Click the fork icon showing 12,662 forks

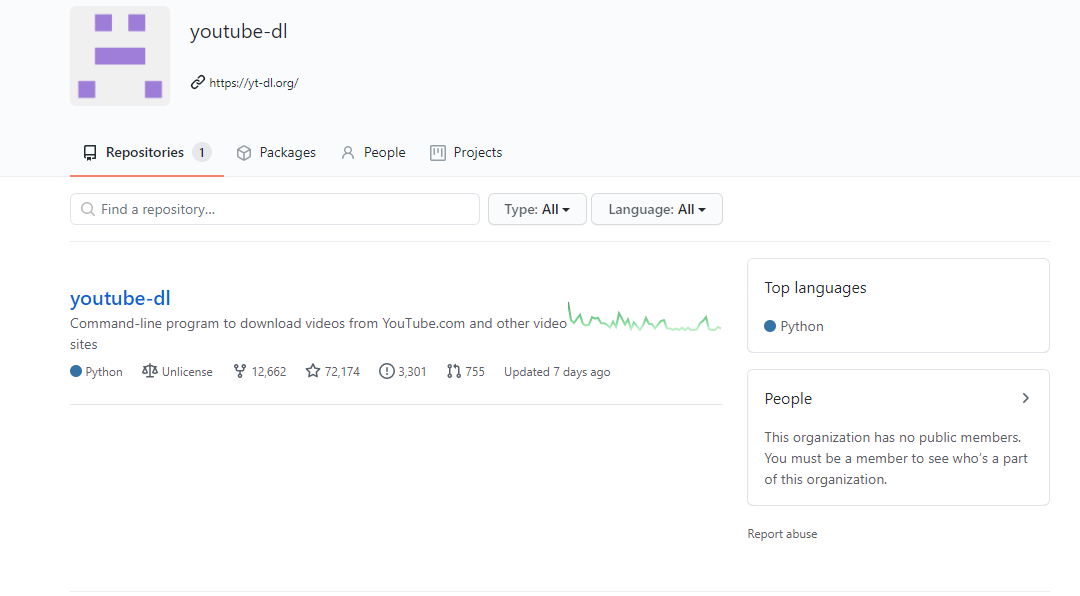pyautogui.click(x=240, y=371)
